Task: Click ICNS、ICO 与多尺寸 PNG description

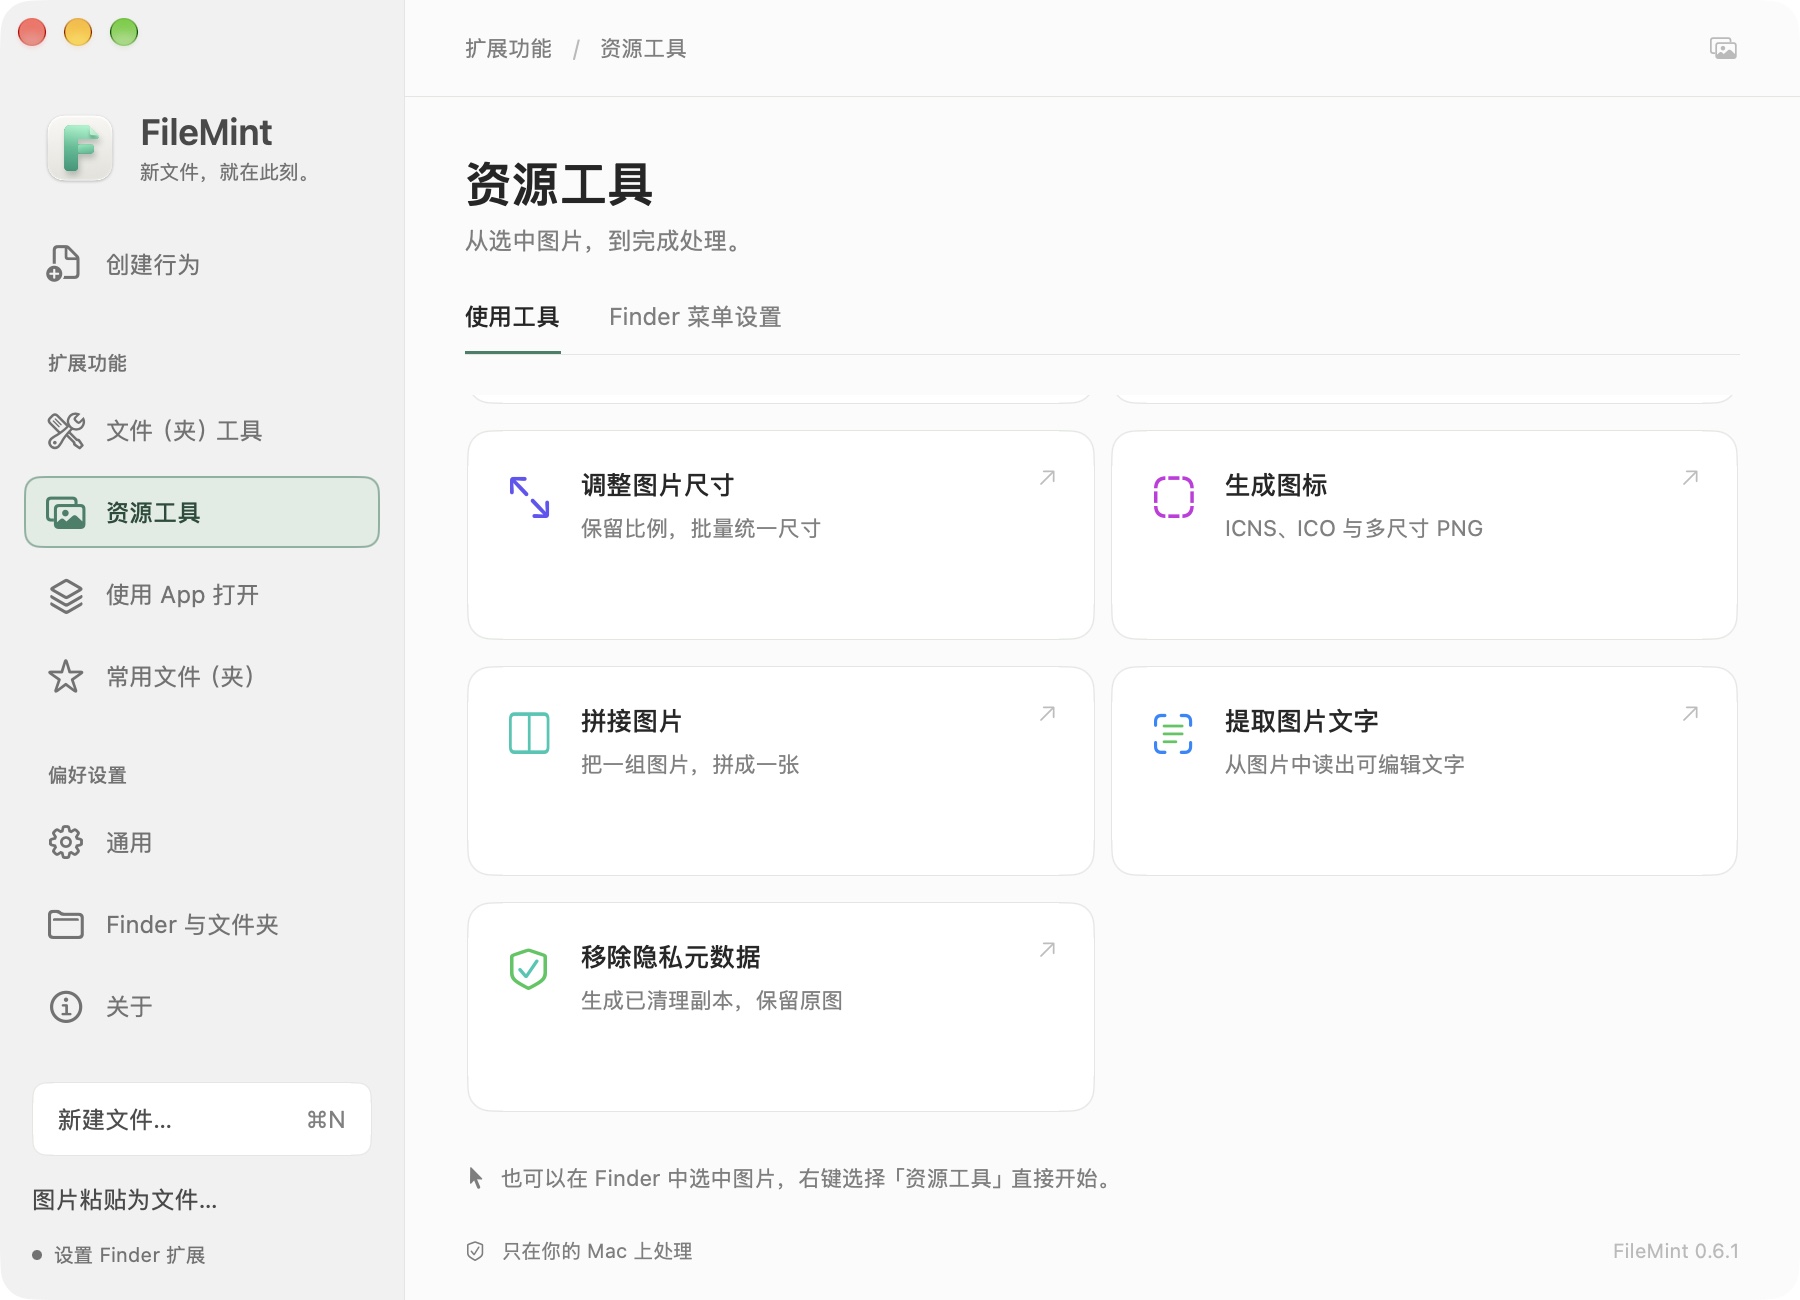Action: (x=1354, y=528)
